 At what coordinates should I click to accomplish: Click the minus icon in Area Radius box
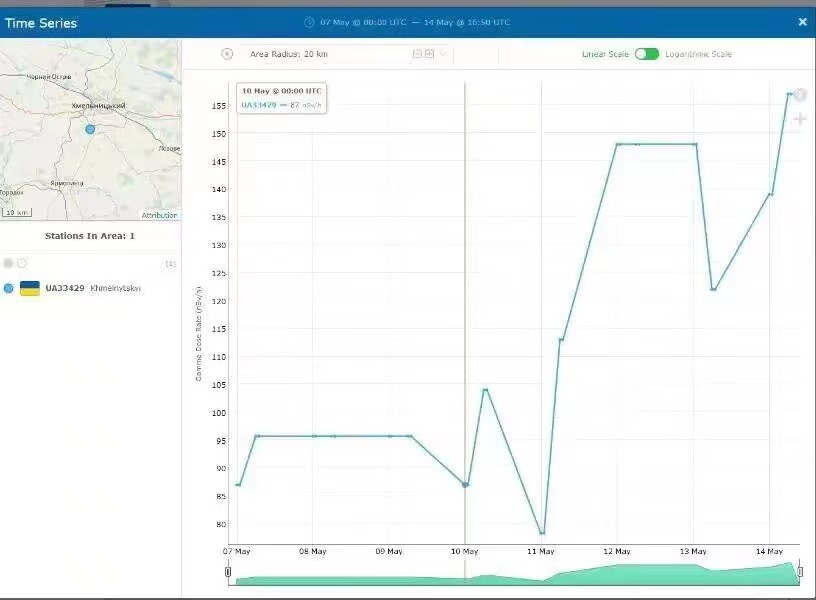417,54
